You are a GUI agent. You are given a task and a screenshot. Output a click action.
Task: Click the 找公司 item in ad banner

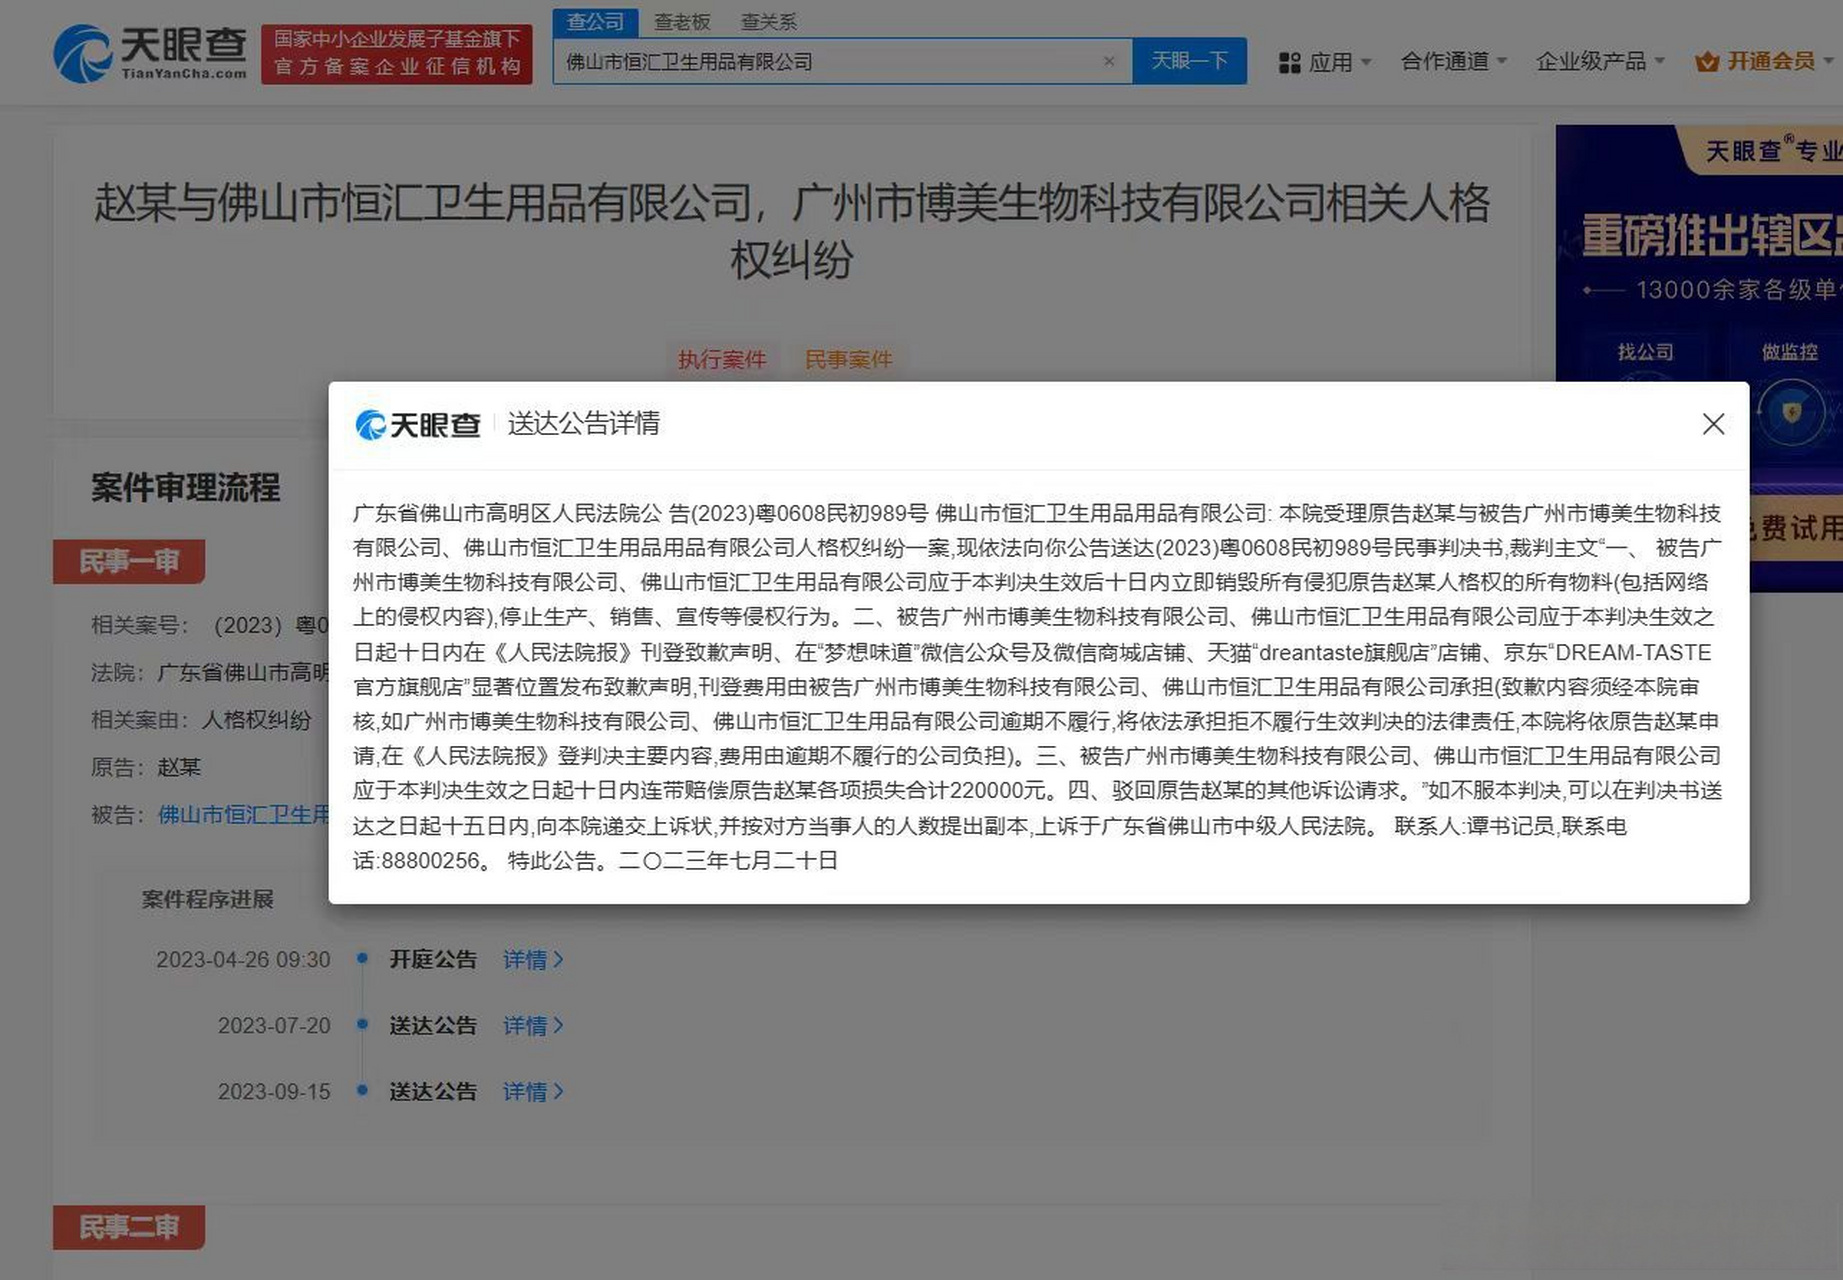pos(1645,352)
